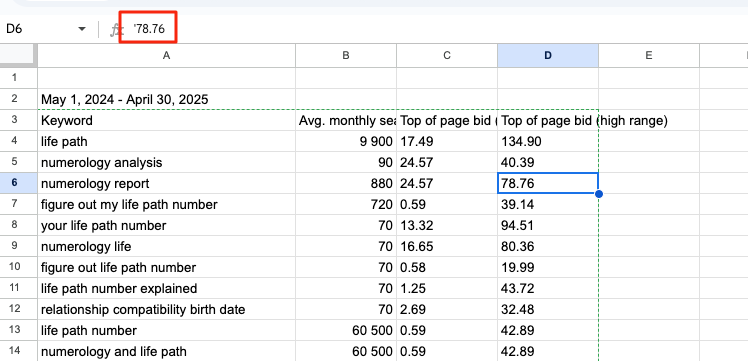Click the 43.72 value cell
Screen dimensions: 748x361
pyautogui.click(x=548, y=288)
